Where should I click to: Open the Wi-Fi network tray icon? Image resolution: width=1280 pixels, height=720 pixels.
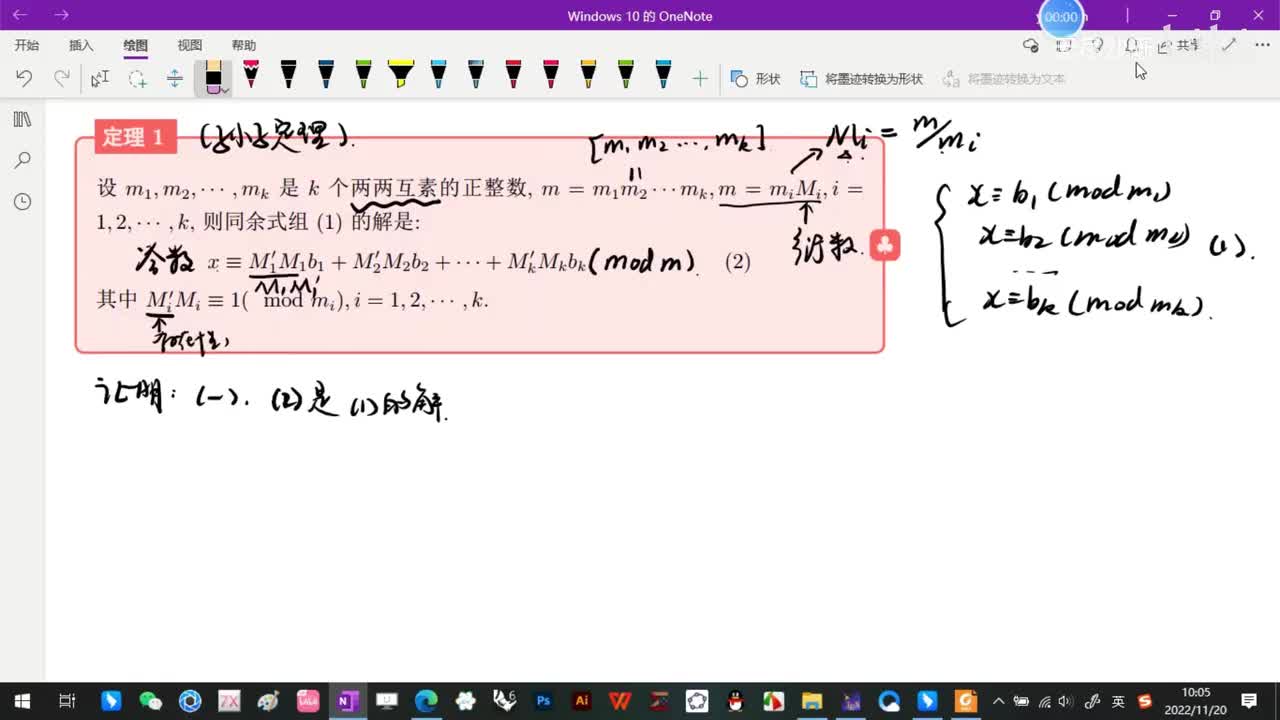click(1044, 701)
